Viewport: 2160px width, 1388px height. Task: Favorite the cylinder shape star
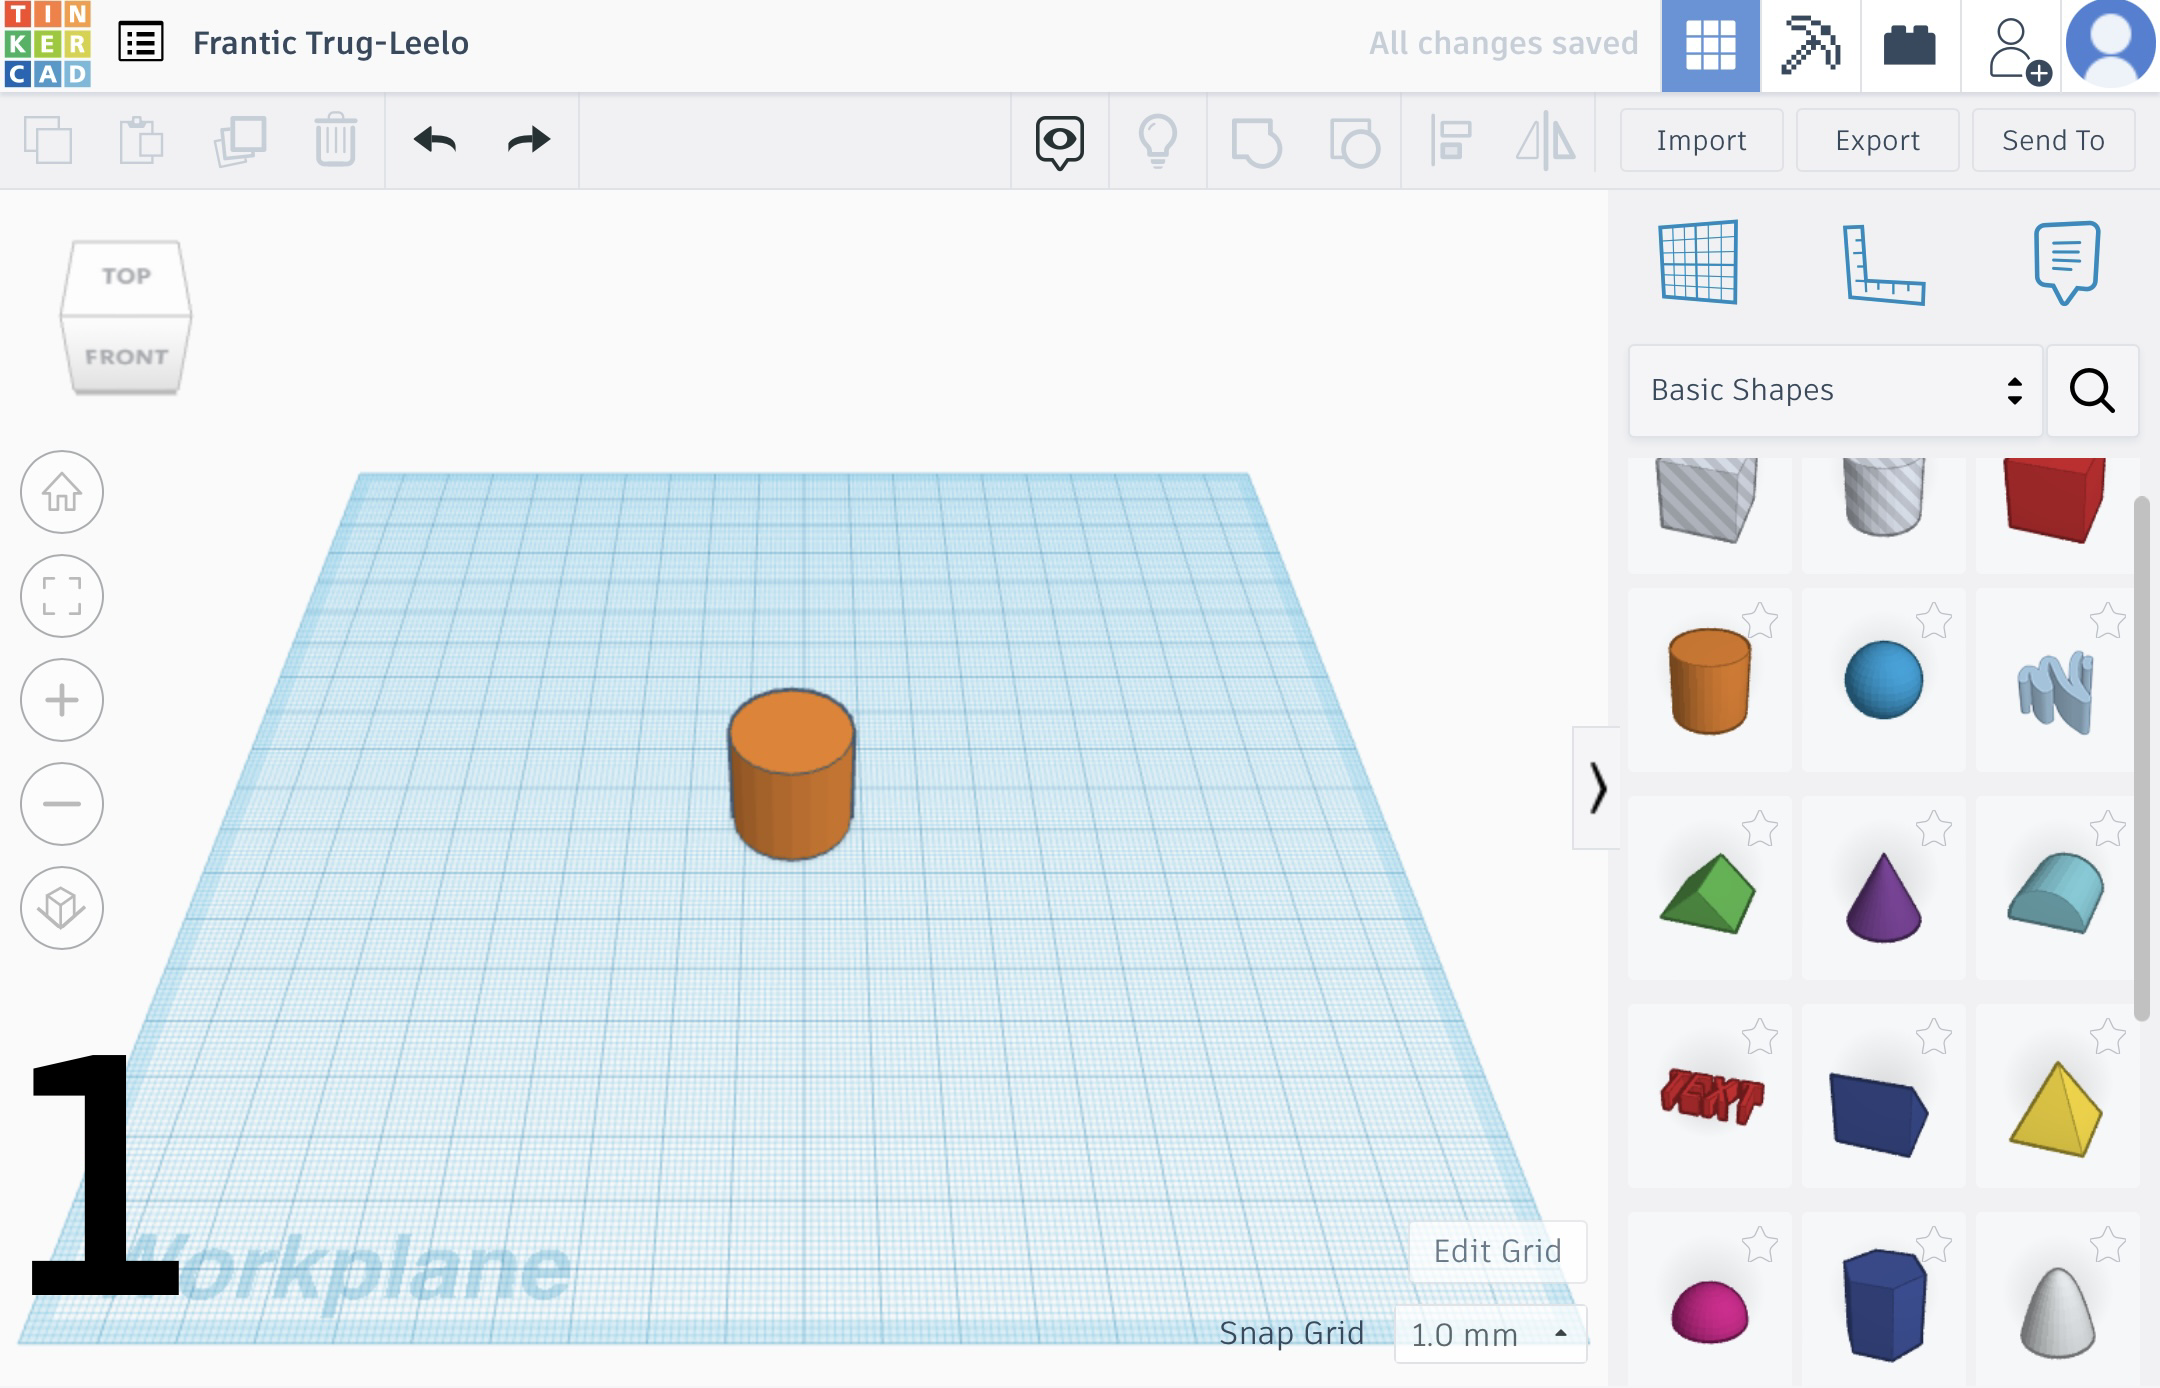tap(1760, 621)
